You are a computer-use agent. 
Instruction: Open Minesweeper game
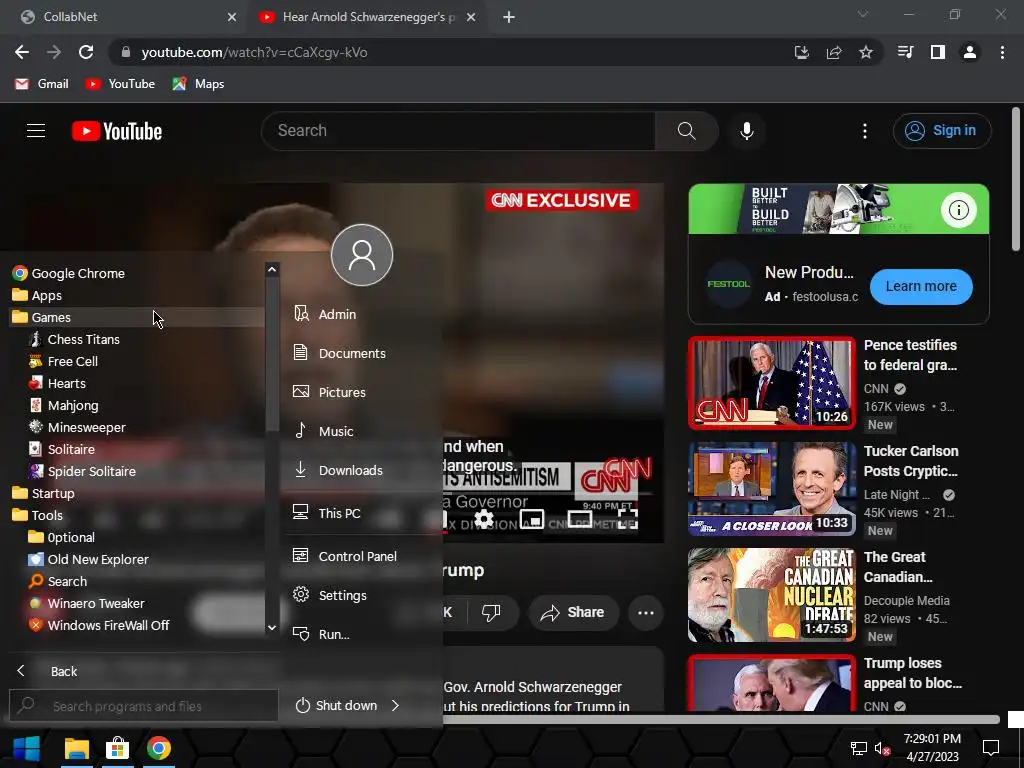pyautogui.click(x=86, y=427)
